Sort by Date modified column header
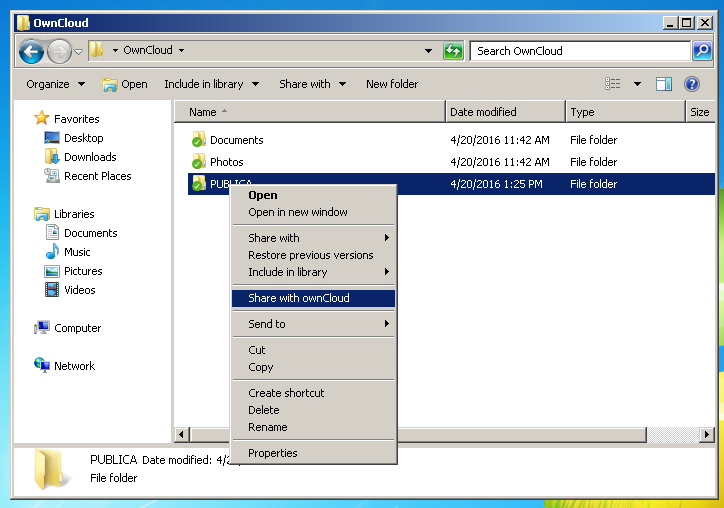This screenshot has height=508, width=724. (x=505, y=112)
